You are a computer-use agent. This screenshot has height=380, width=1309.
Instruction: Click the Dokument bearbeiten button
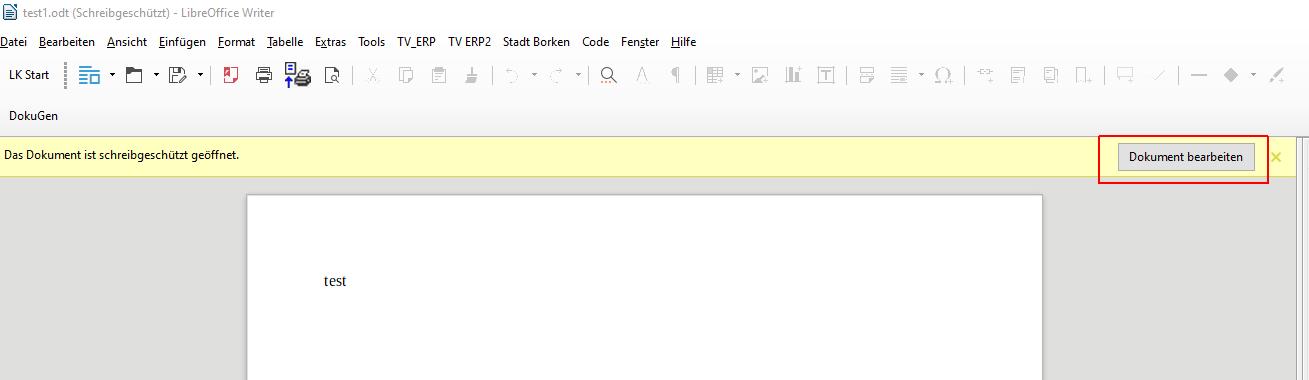click(x=1186, y=157)
